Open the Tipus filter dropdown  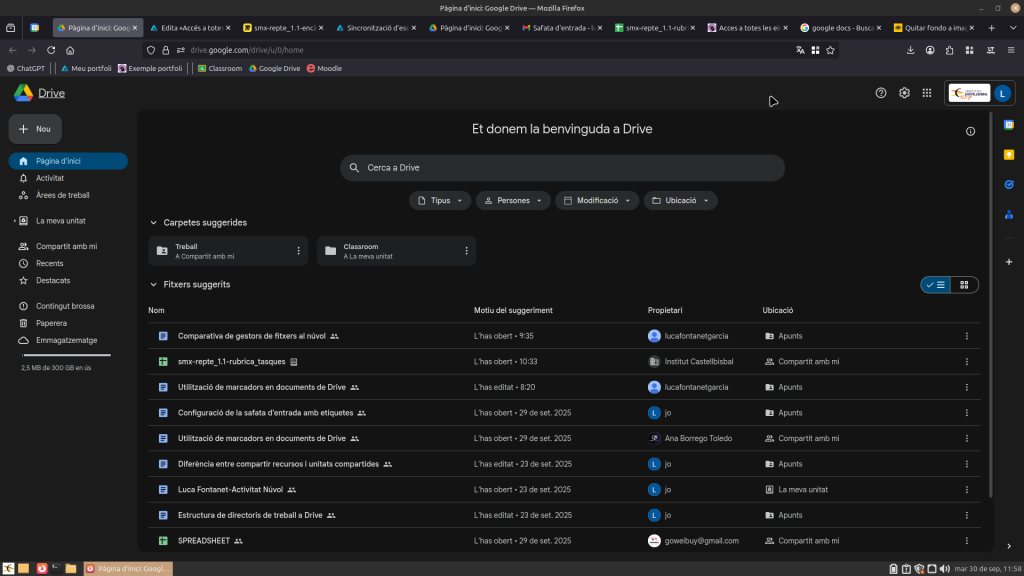point(439,201)
